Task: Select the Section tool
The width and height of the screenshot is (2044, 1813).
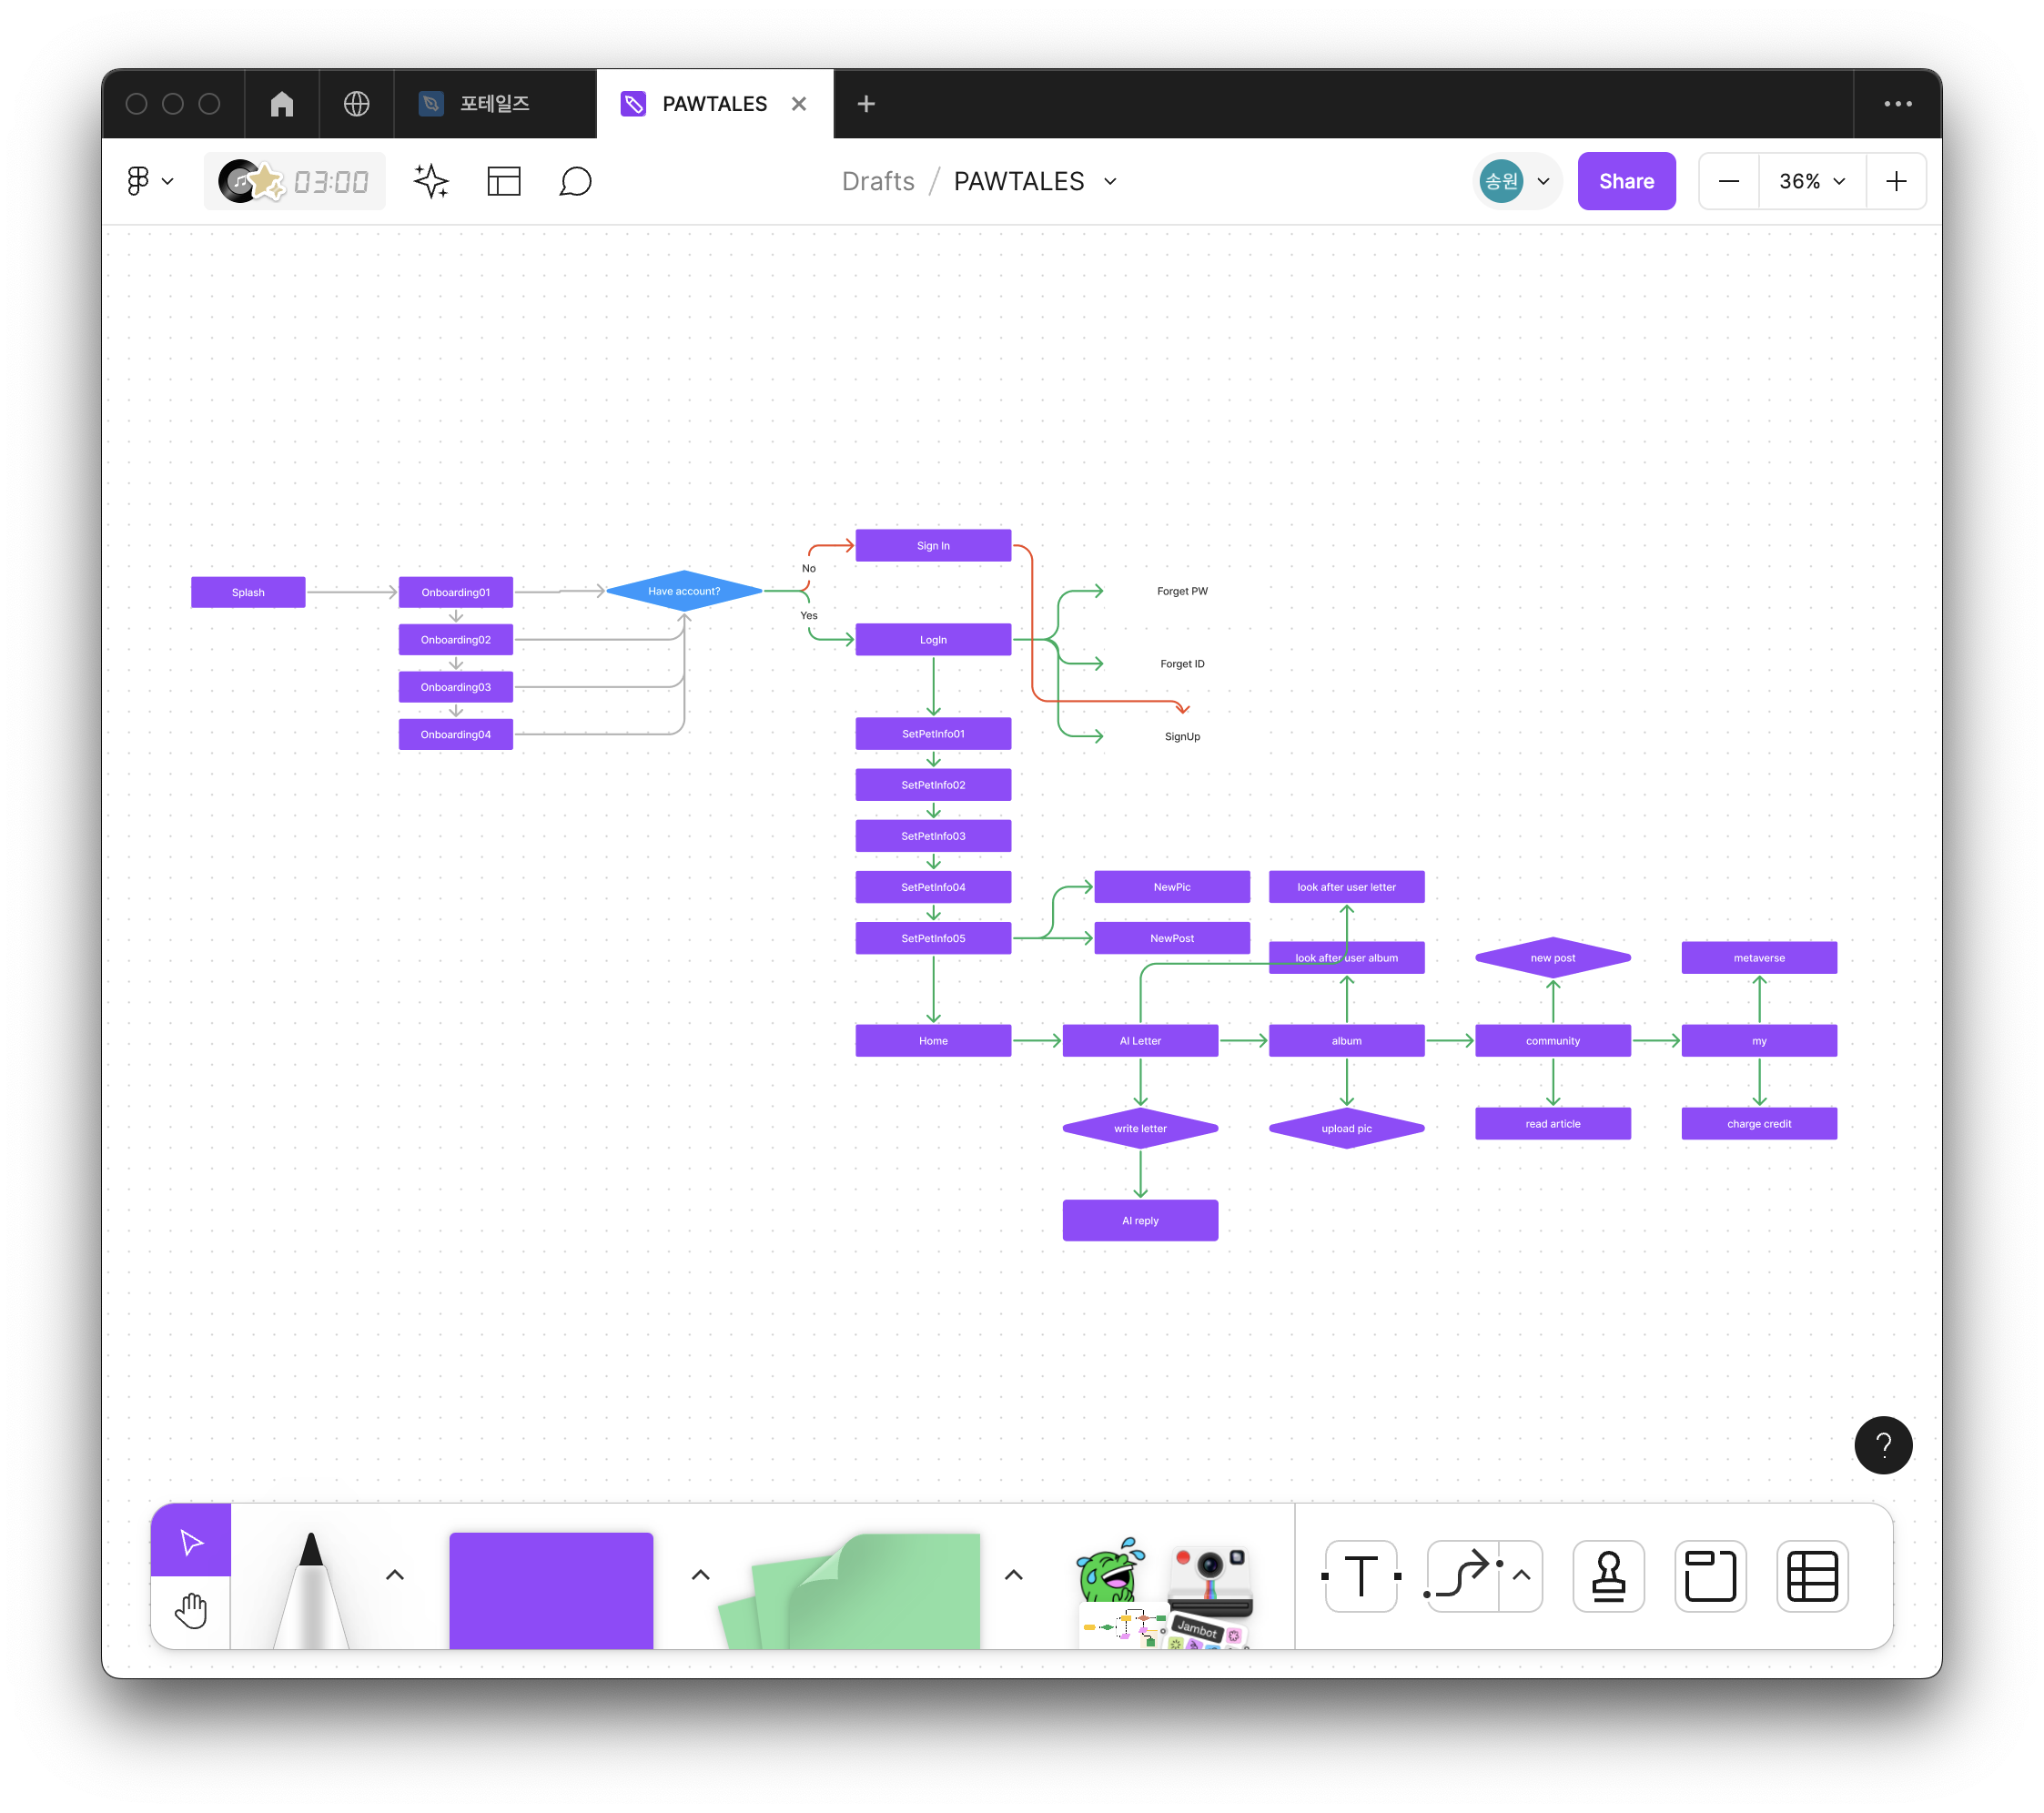Action: [x=1710, y=1576]
